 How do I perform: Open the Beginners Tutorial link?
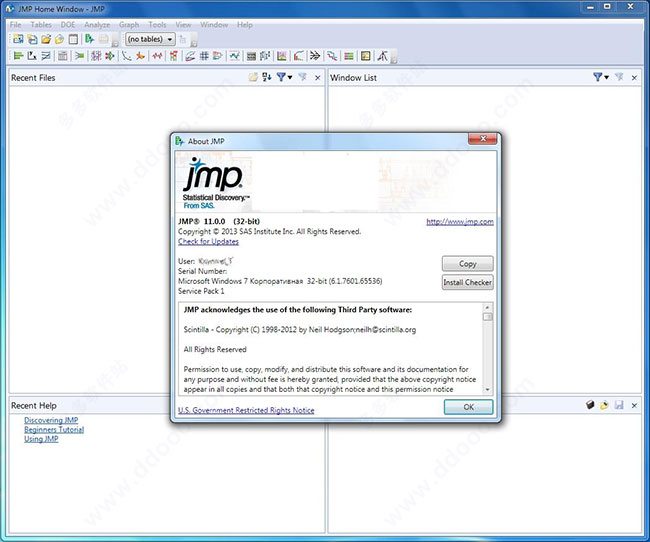54,430
